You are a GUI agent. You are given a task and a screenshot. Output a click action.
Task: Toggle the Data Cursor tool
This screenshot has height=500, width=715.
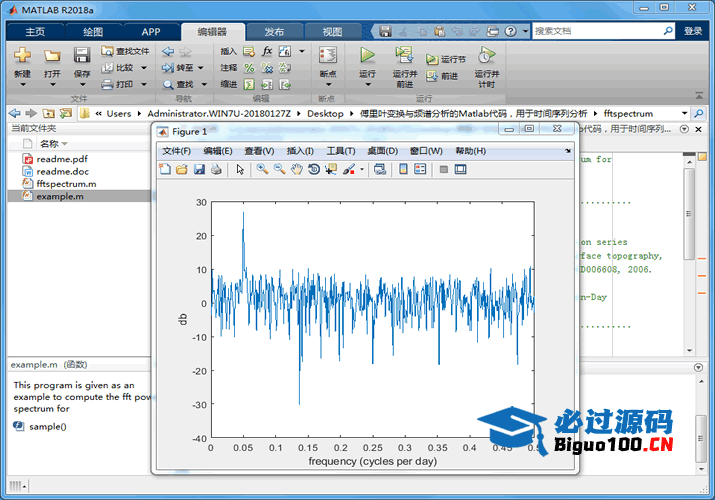[331, 170]
